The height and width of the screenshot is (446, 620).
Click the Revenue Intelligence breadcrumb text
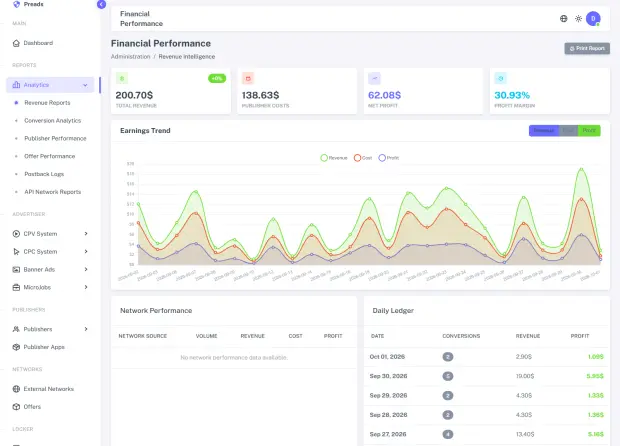point(187,57)
